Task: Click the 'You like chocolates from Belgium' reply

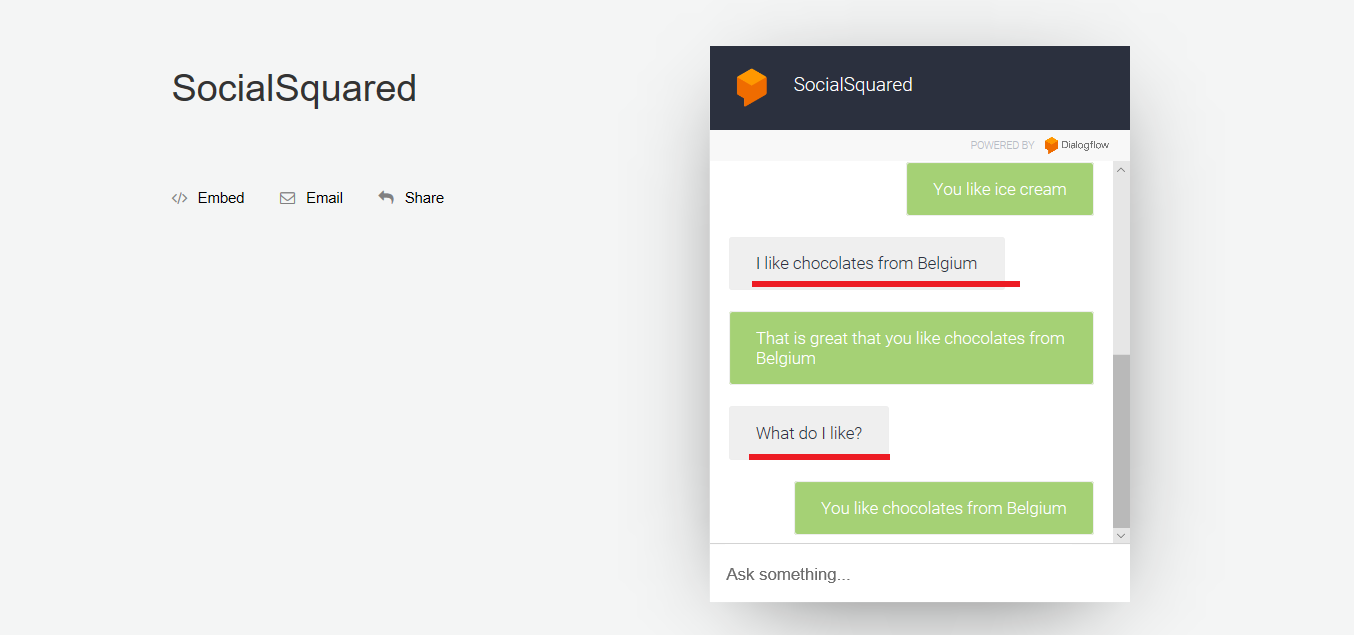Action: tap(943, 508)
